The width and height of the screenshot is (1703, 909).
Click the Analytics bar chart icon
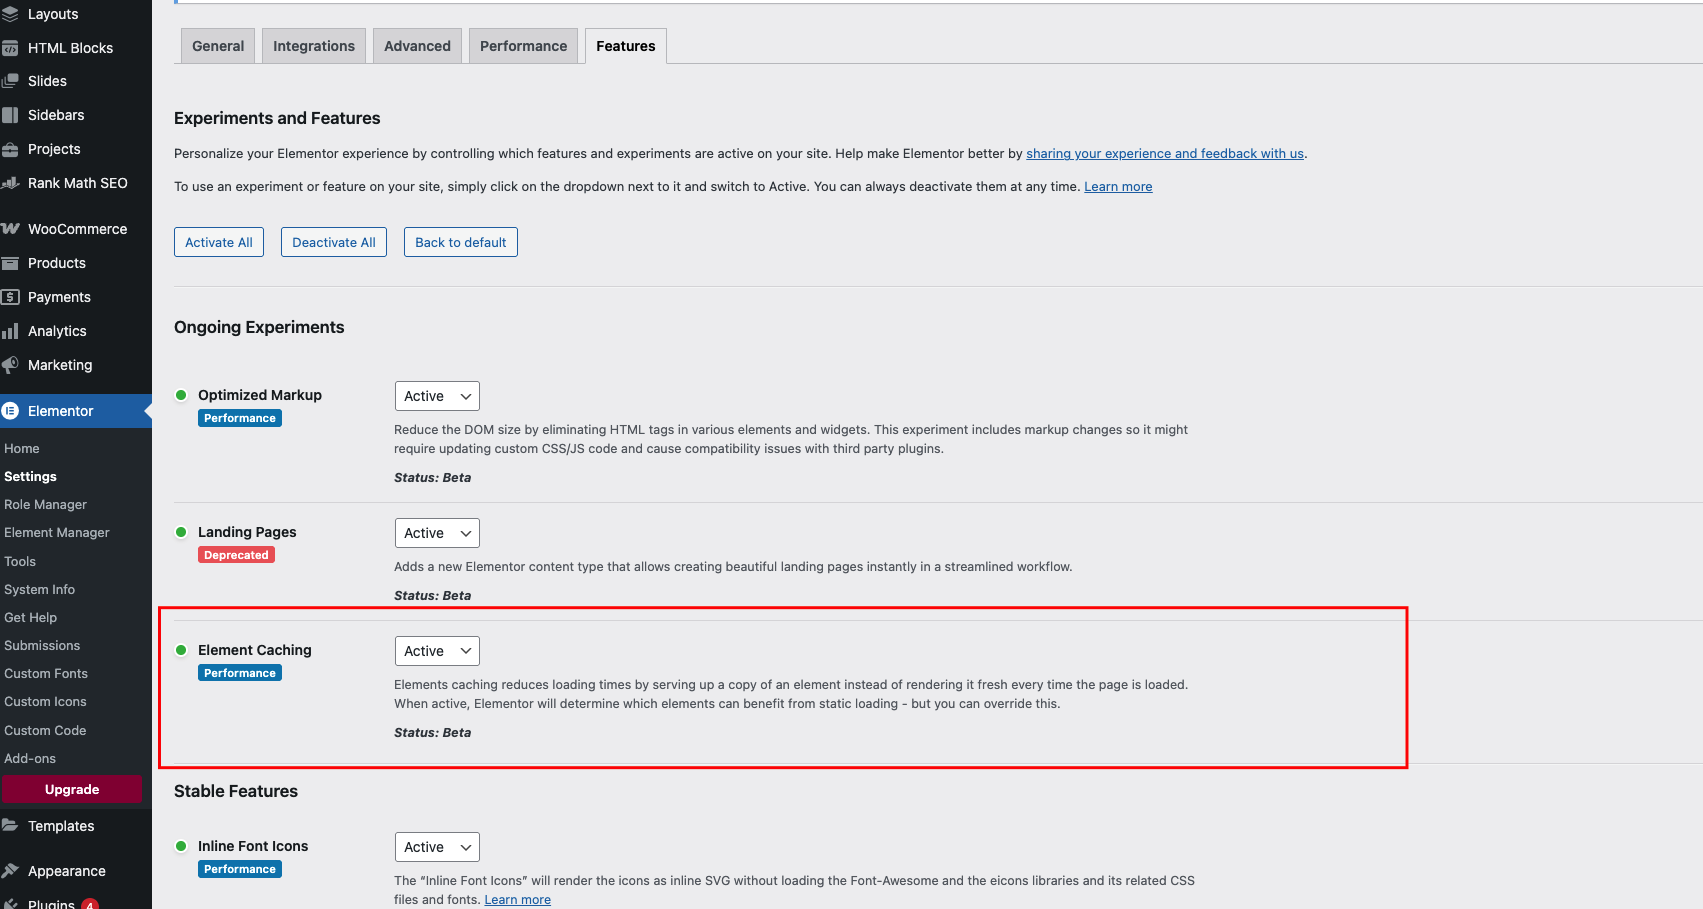tap(10, 331)
